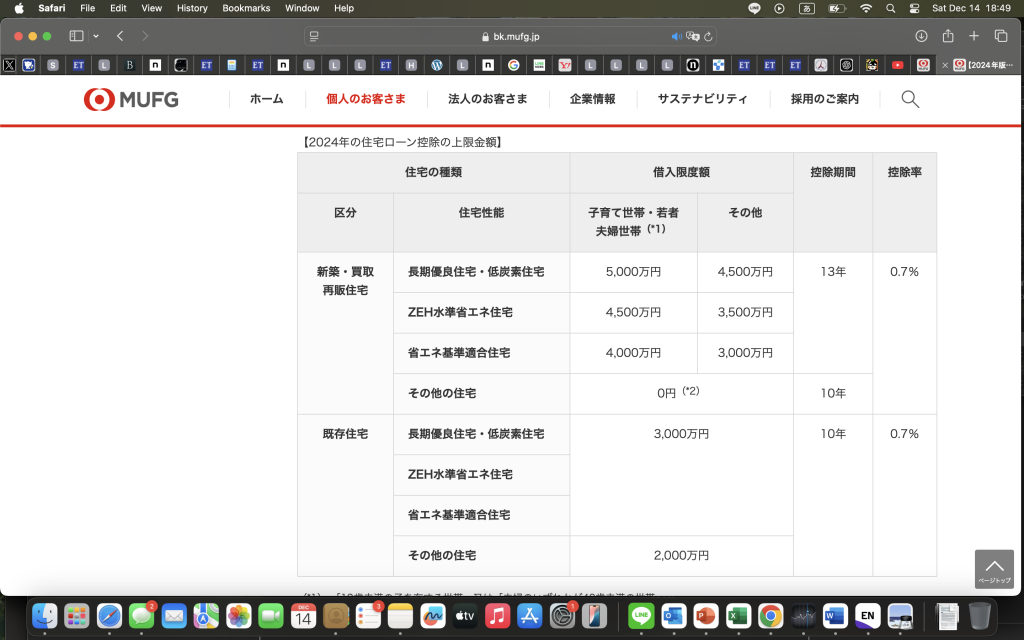
Task: Open the History menu in menu bar
Action: pyautogui.click(x=192, y=8)
